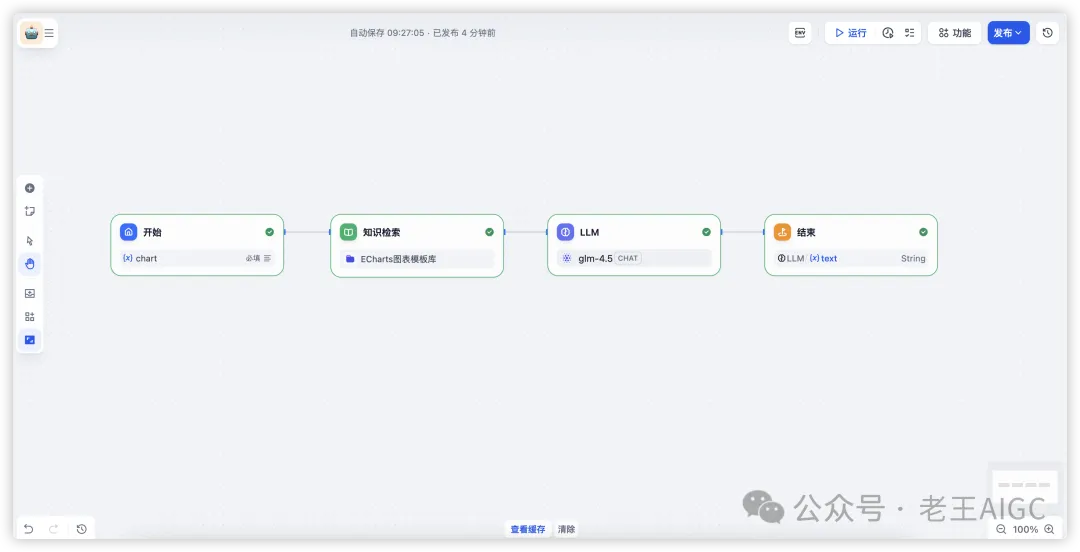
Task: Redo the last canvas action
Action: pyautogui.click(x=53, y=529)
